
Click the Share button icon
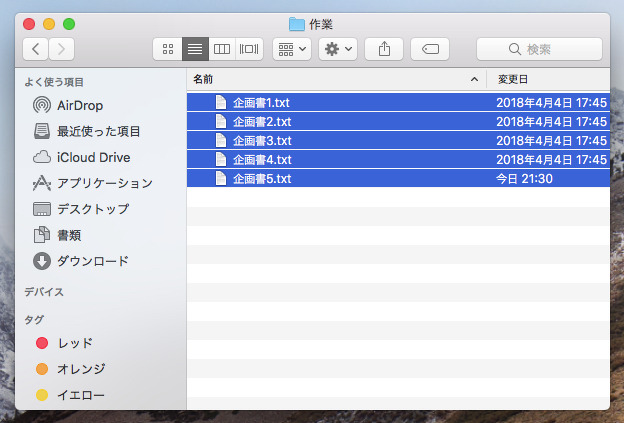click(x=384, y=48)
